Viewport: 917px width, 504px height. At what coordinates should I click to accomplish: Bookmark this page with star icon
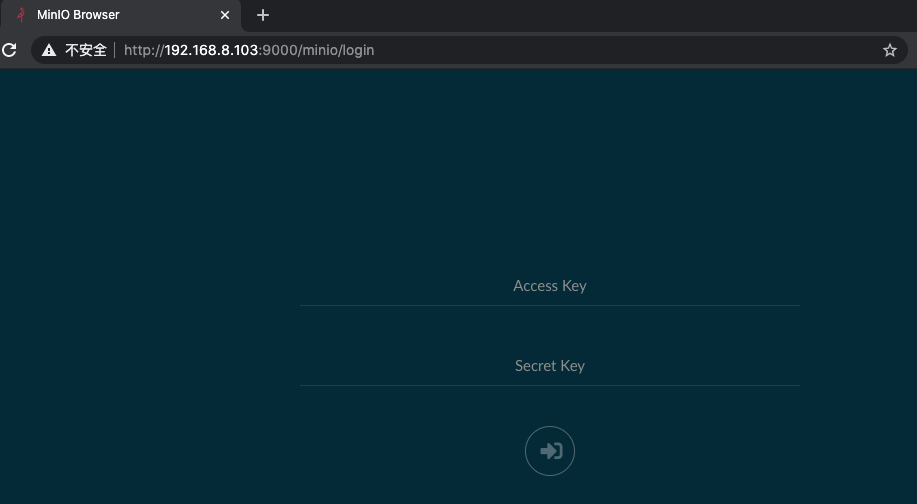pos(889,50)
